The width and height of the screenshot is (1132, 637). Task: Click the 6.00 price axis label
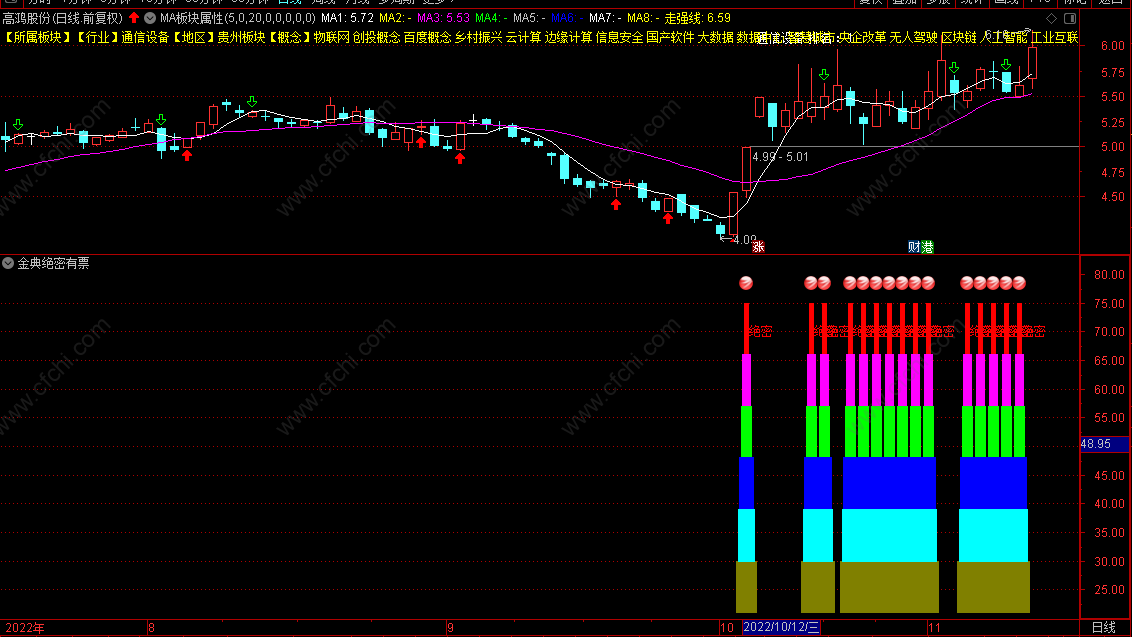tap(1113, 46)
